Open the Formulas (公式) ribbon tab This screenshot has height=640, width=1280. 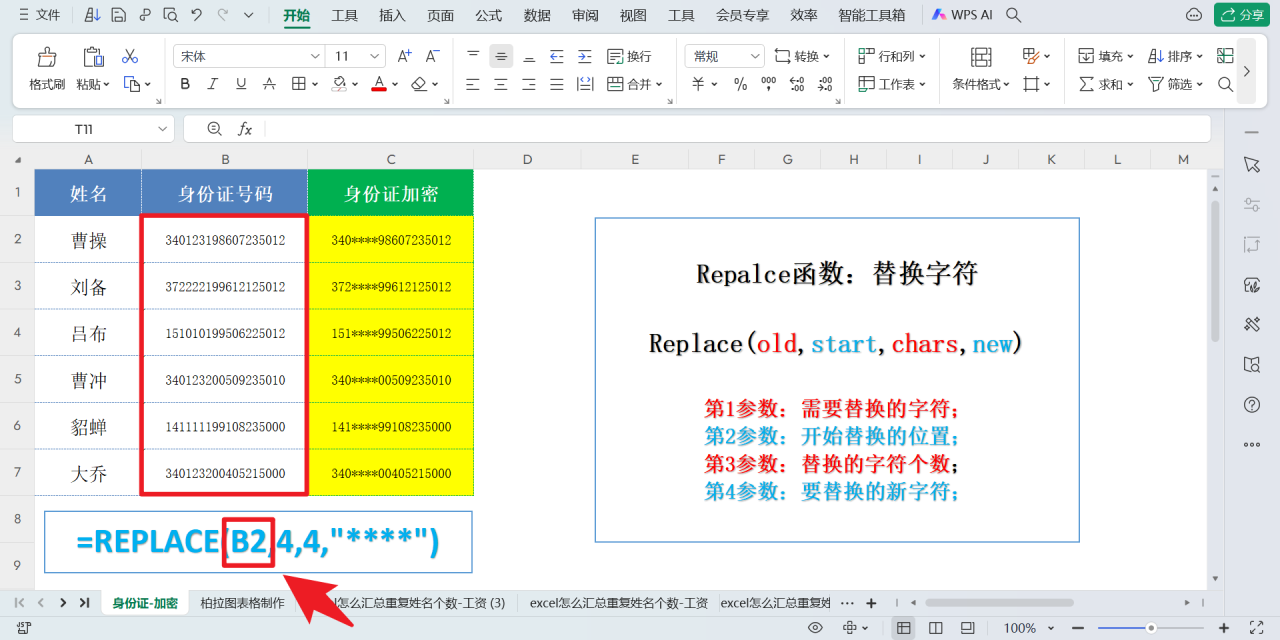pos(489,15)
